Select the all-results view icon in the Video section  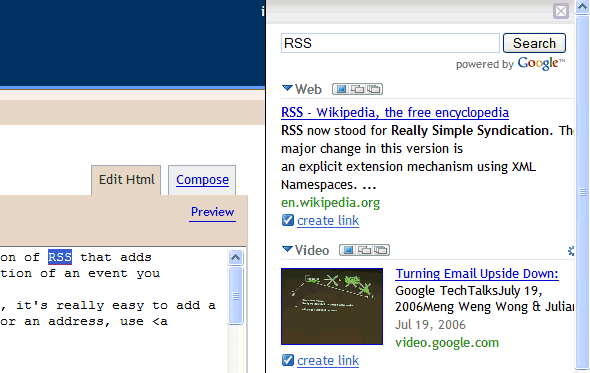(381, 250)
